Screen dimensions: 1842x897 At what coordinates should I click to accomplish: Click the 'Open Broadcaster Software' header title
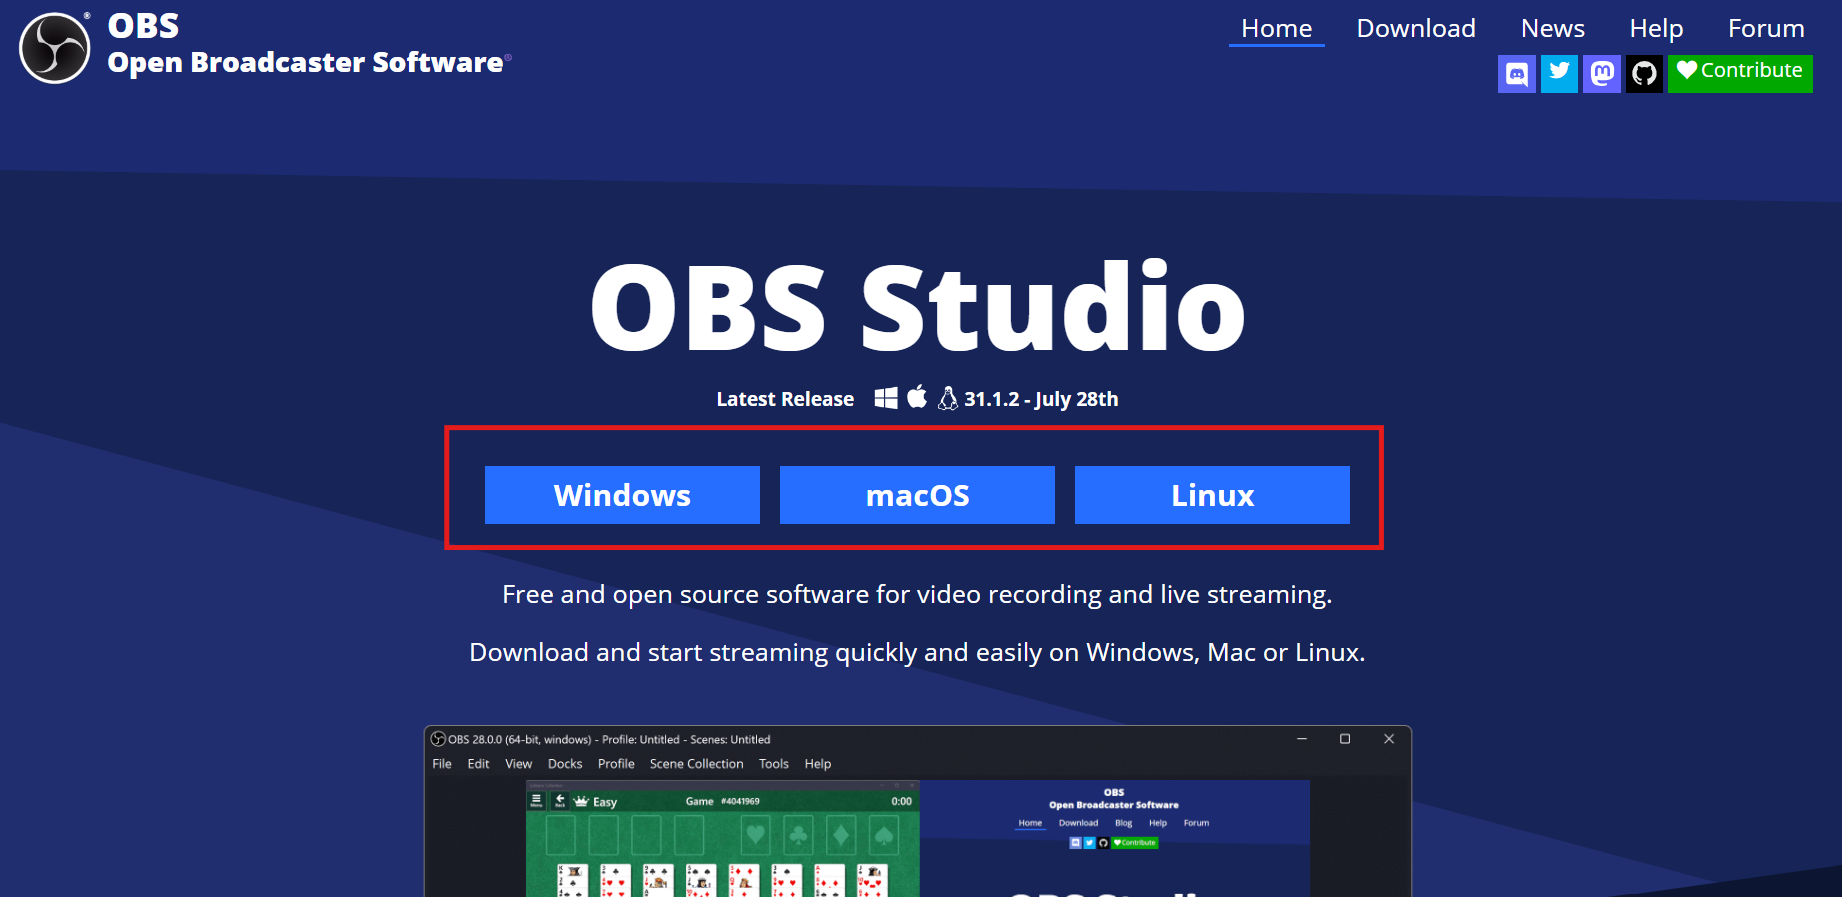[306, 63]
